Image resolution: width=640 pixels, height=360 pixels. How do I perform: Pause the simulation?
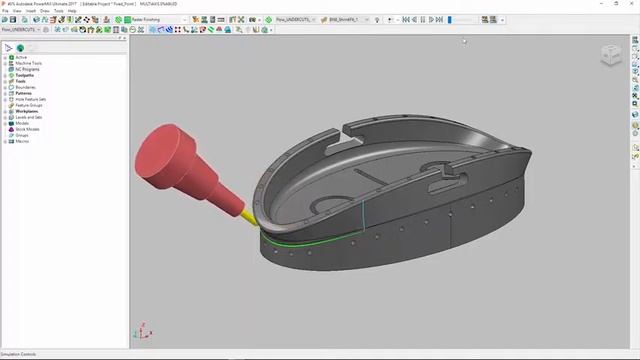423,20
